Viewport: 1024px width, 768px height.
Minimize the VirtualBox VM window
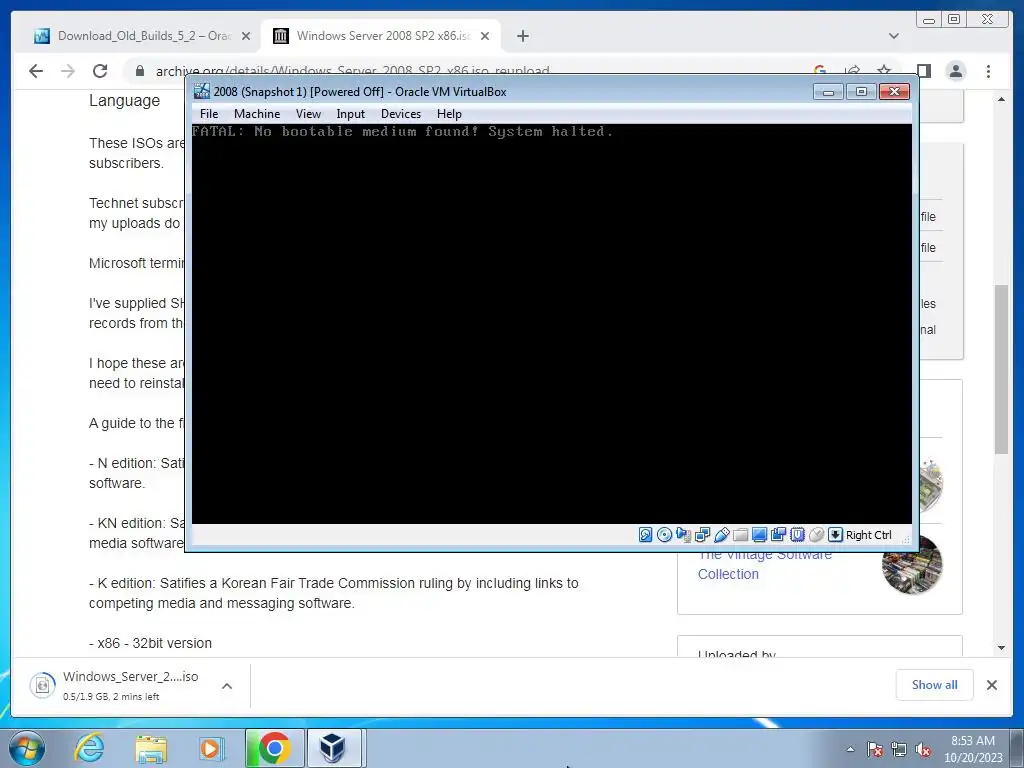click(828, 91)
